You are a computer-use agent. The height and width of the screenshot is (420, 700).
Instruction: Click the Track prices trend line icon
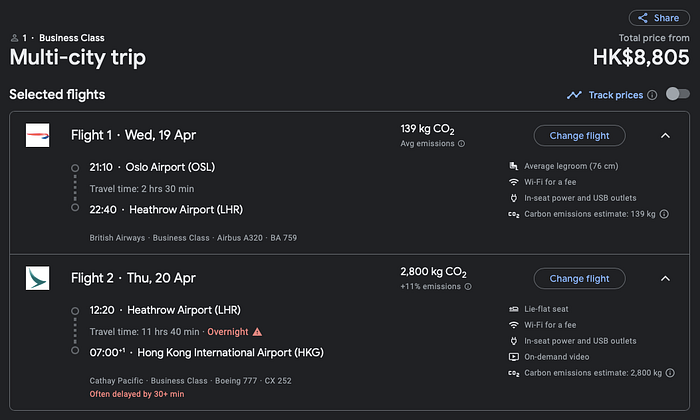(574, 95)
